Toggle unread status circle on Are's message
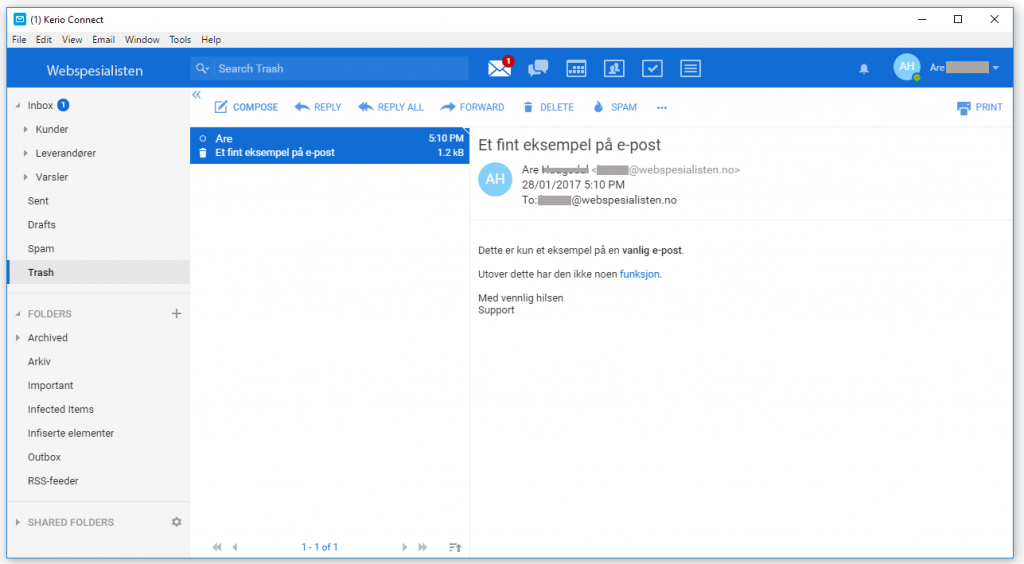 [x=203, y=138]
